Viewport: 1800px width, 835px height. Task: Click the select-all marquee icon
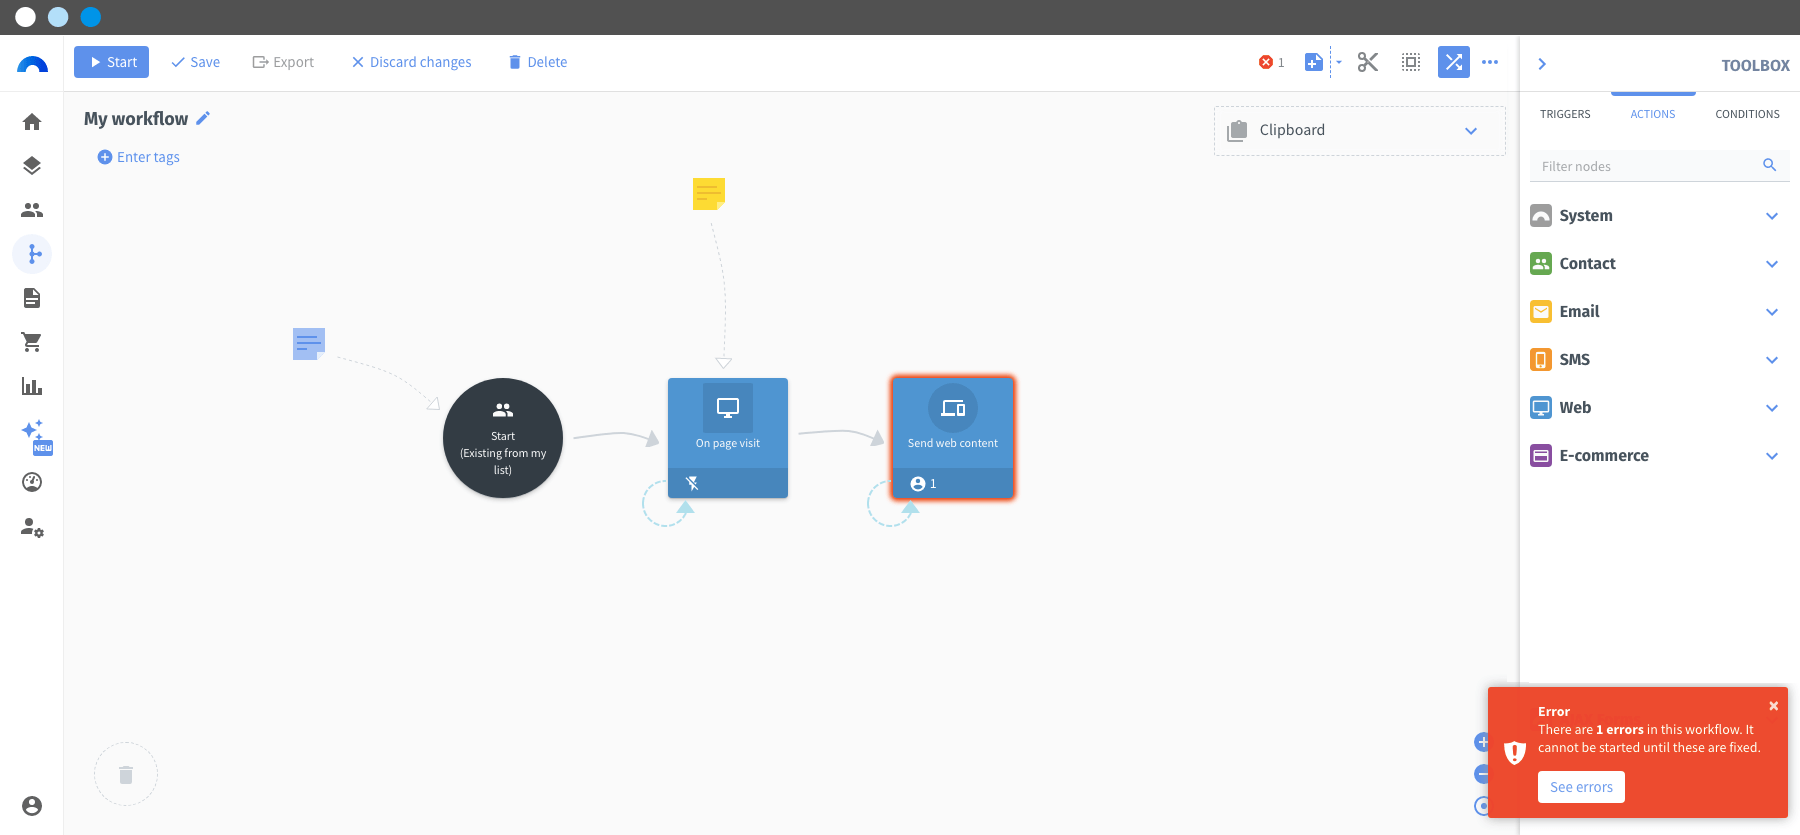coord(1411,62)
